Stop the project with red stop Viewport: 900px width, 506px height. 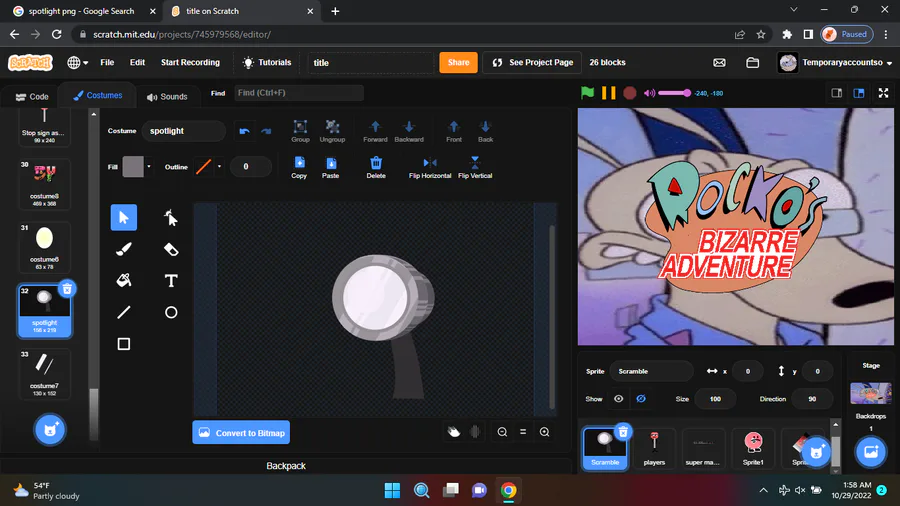pyautogui.click(x=630, y=93)
